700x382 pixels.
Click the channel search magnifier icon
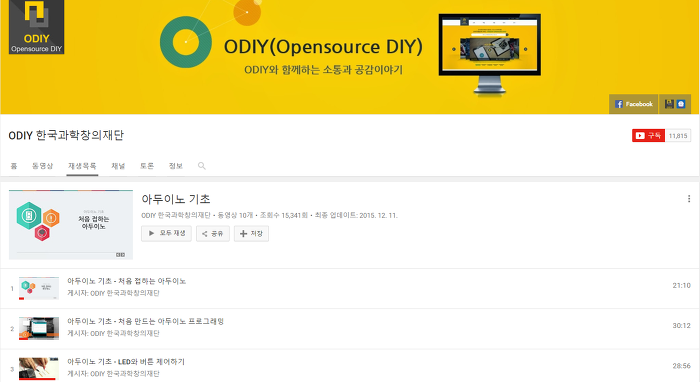pyautogui.click(x=202, y=166)
